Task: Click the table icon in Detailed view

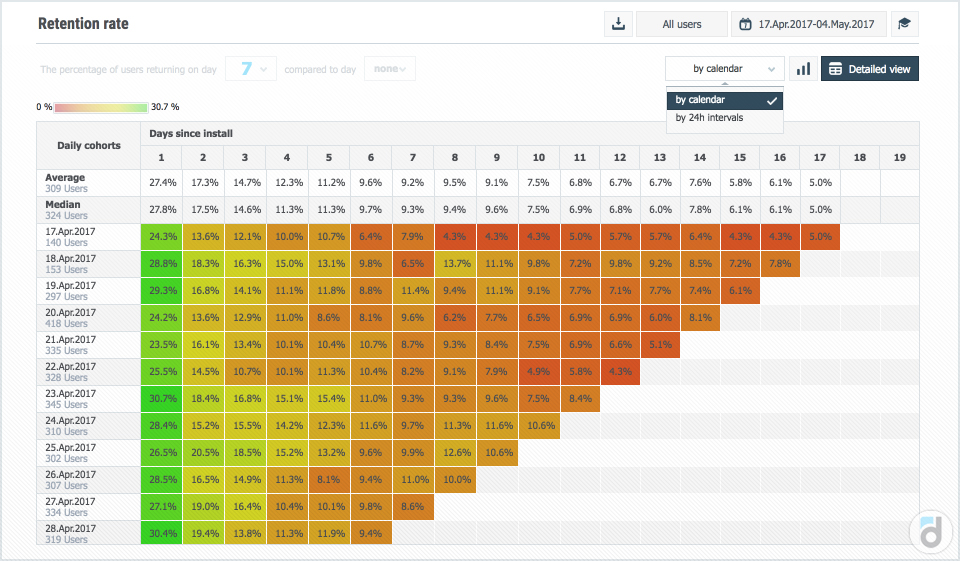Action: tap(835, 69)
